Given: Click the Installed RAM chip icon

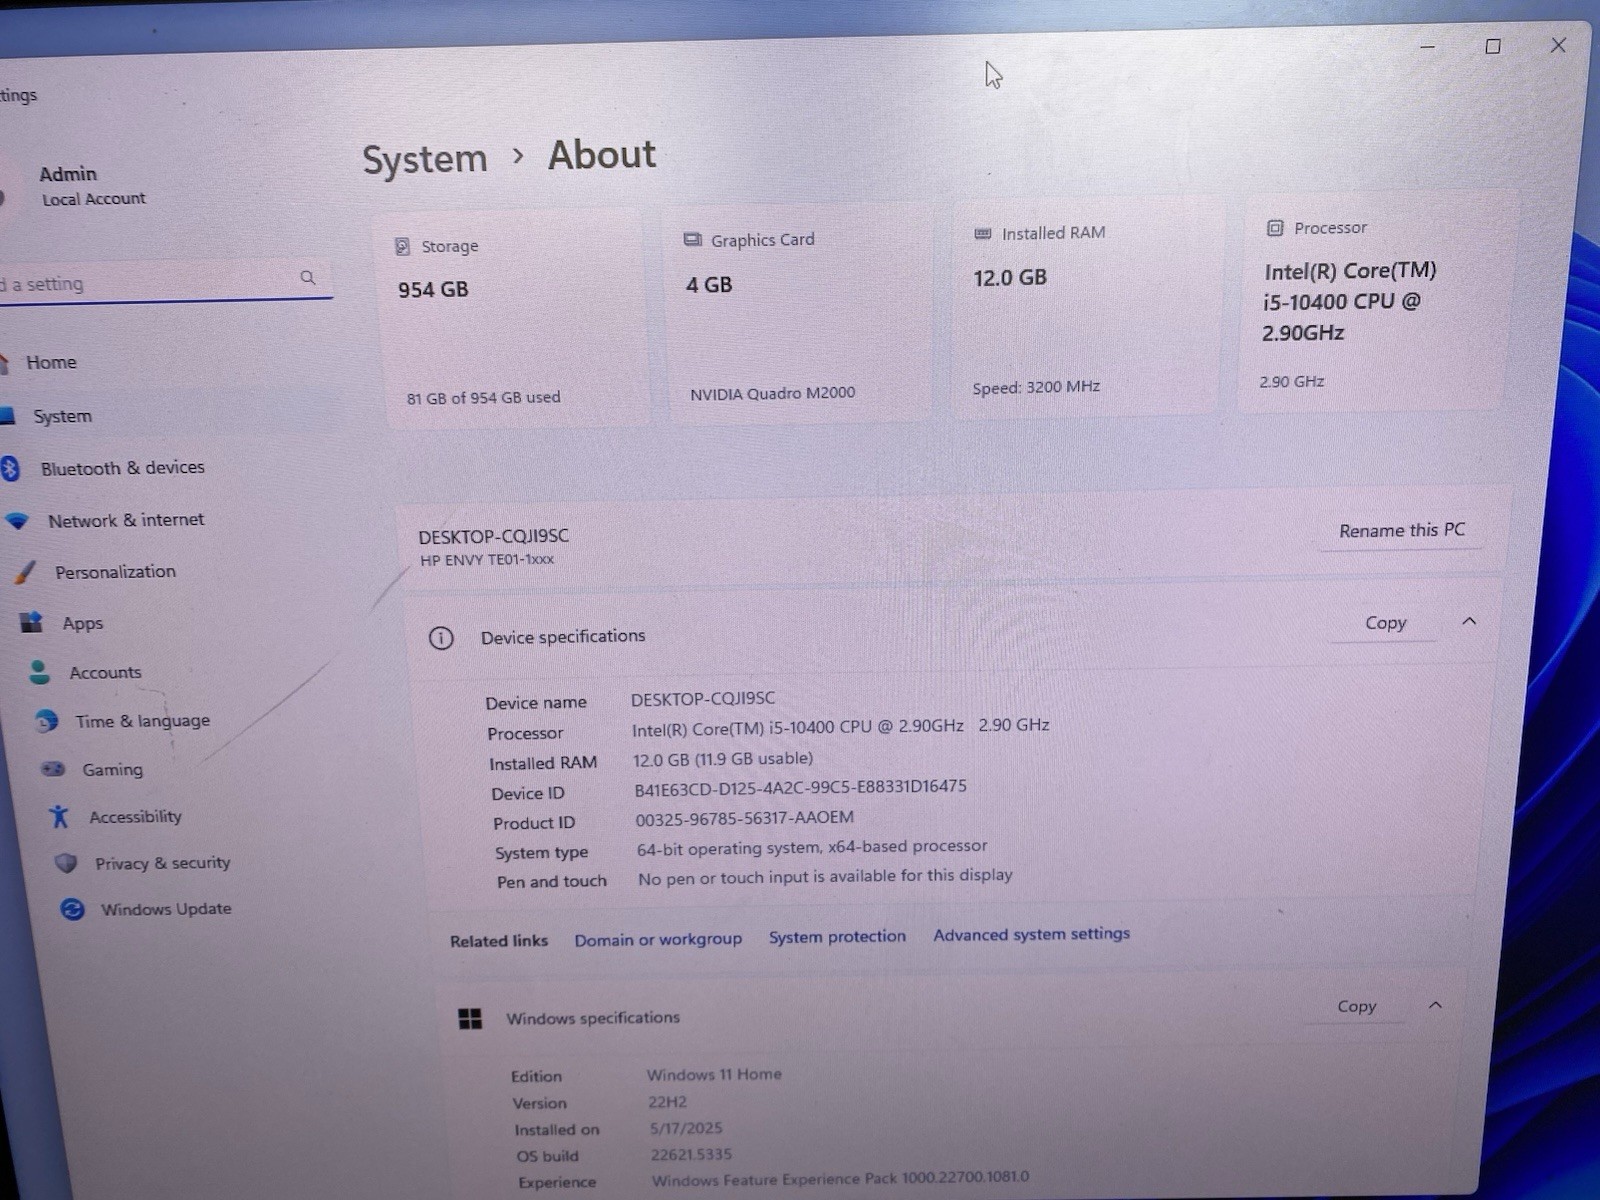Looking at the screenshot, I should point(983,233).
